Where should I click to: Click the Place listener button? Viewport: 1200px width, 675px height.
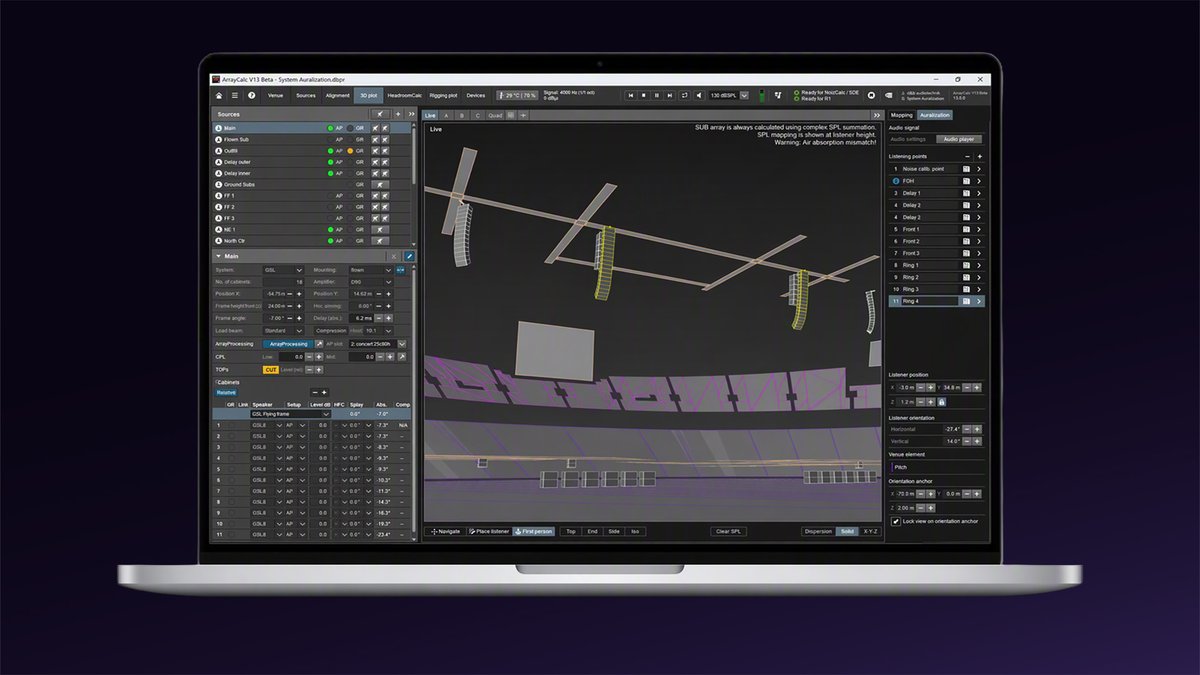(x=488, y=531)
